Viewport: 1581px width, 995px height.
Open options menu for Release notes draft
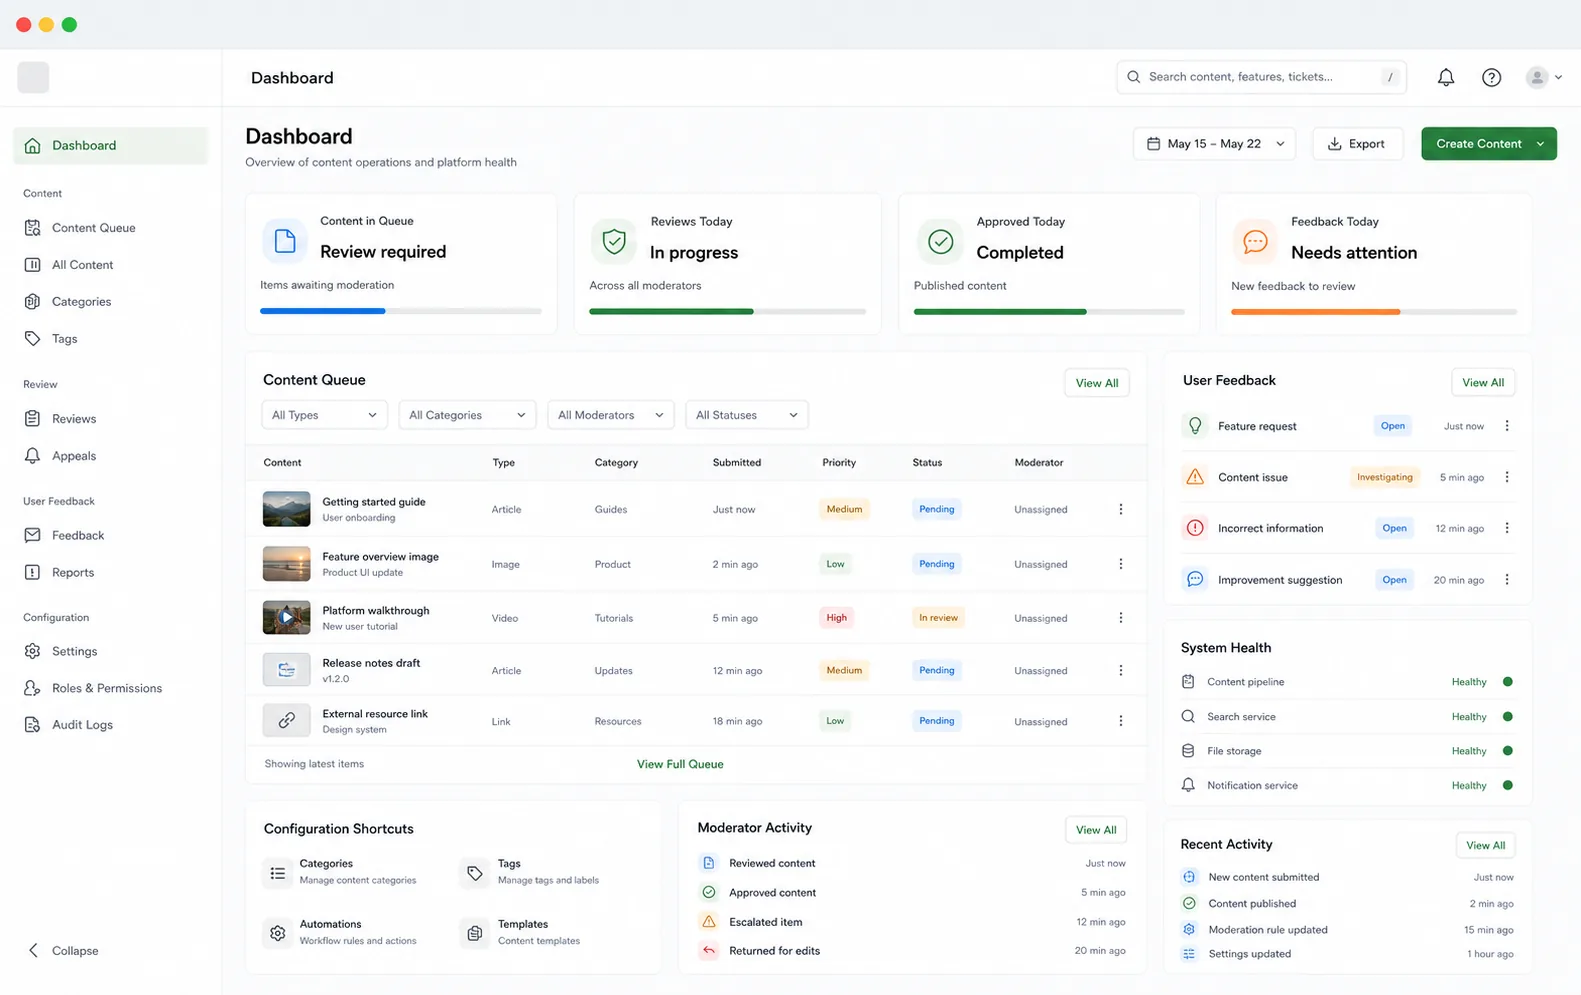(1120, 670)
